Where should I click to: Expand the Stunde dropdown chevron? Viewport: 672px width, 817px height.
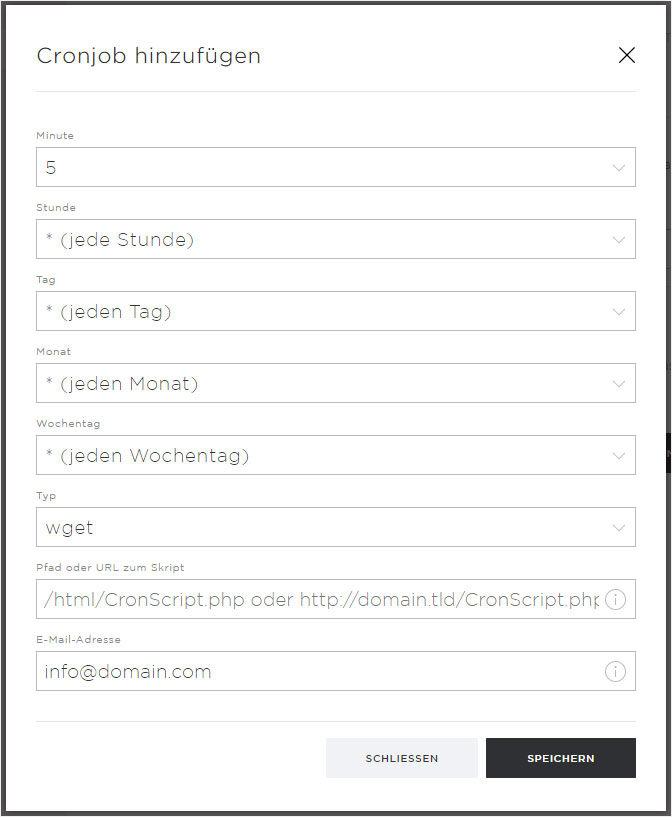[x=619, y=240]
